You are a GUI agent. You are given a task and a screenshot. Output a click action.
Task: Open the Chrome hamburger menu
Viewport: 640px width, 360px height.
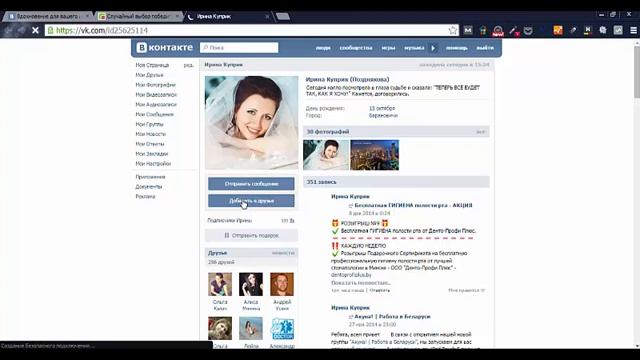[x=633, y=30]
